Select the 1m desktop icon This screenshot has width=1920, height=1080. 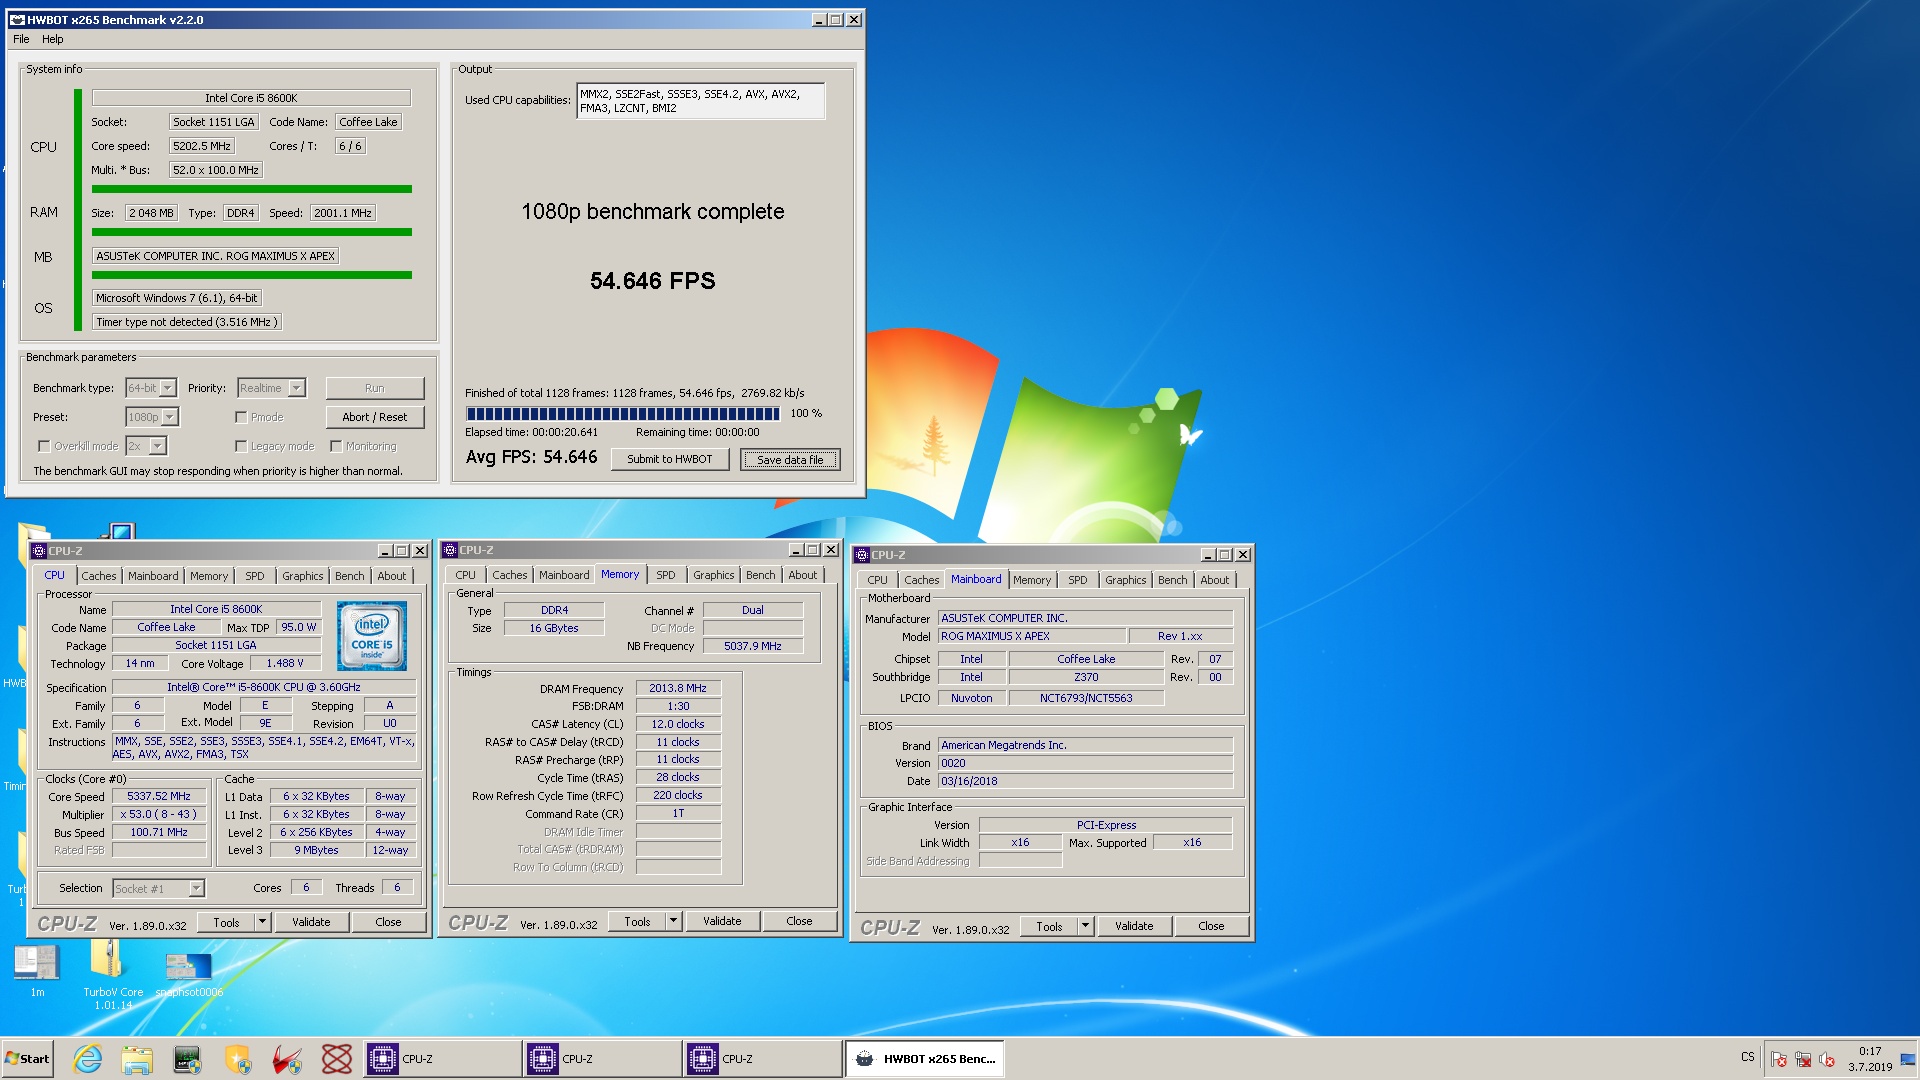coord(37,970)
